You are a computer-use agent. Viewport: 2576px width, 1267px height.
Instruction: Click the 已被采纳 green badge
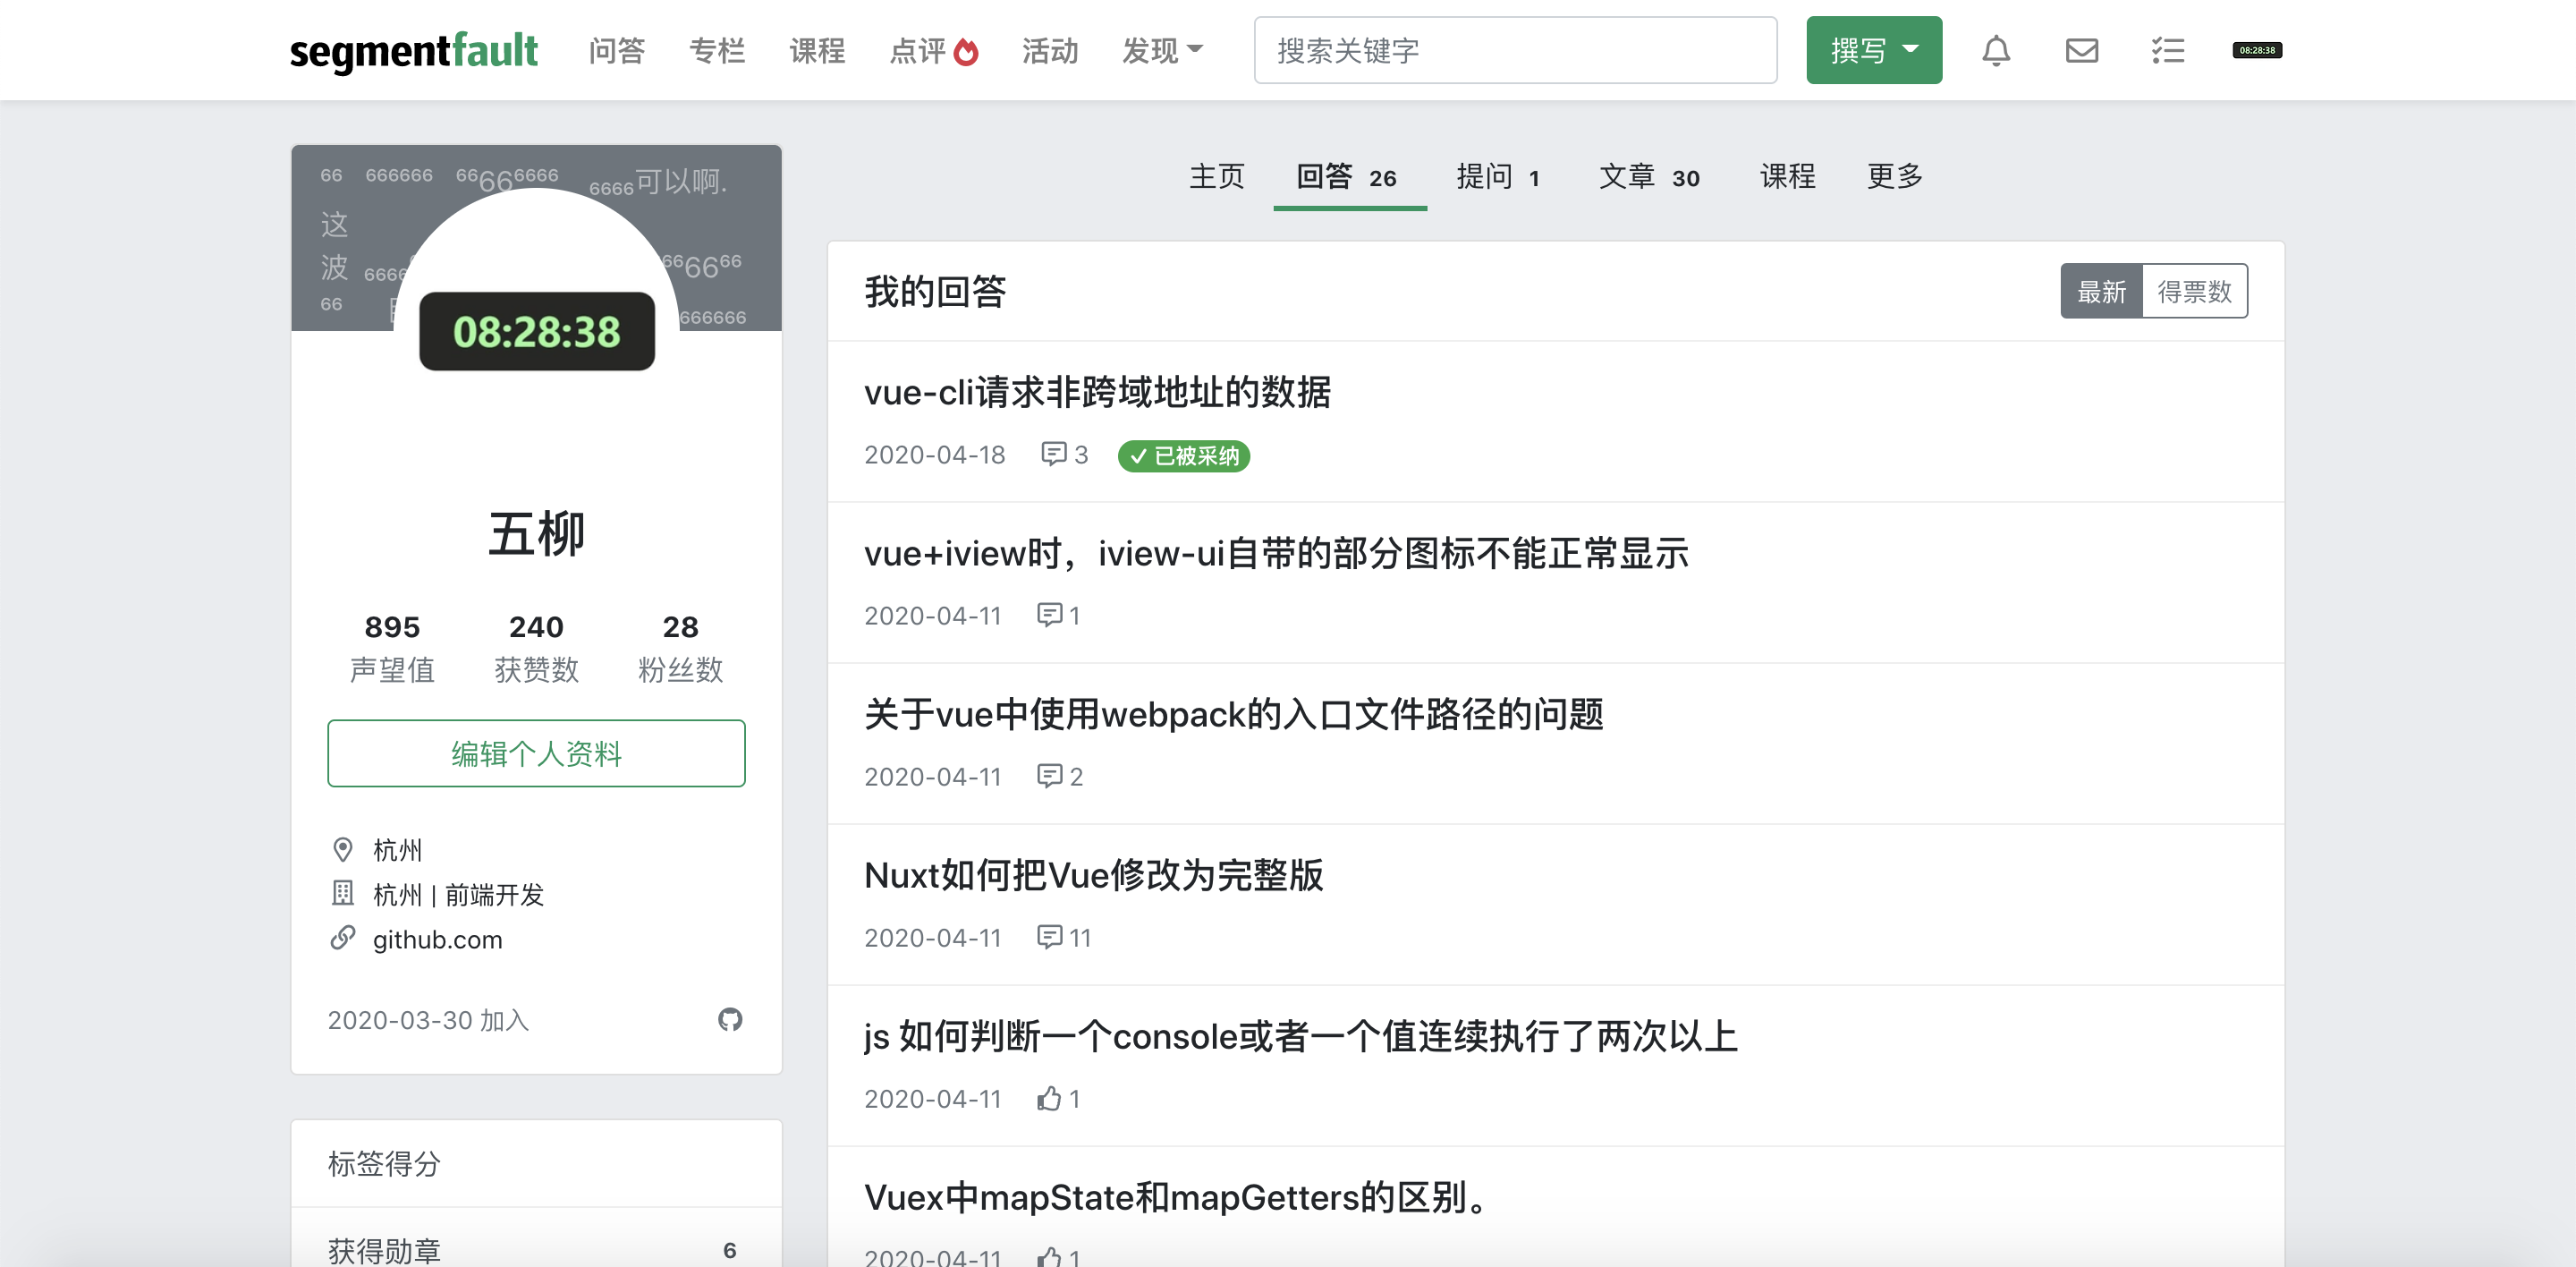1183,456
